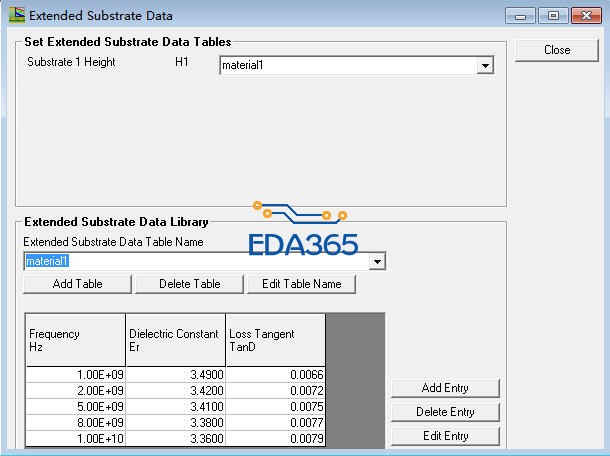Screen dimensions: 610x456
Task: Select the 1.00E+10 frequency cell
Action: click(75, 438)
